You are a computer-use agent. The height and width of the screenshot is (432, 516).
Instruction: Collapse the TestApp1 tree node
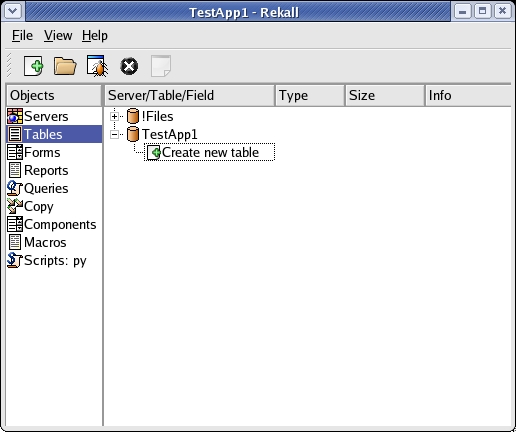[114, 134]
